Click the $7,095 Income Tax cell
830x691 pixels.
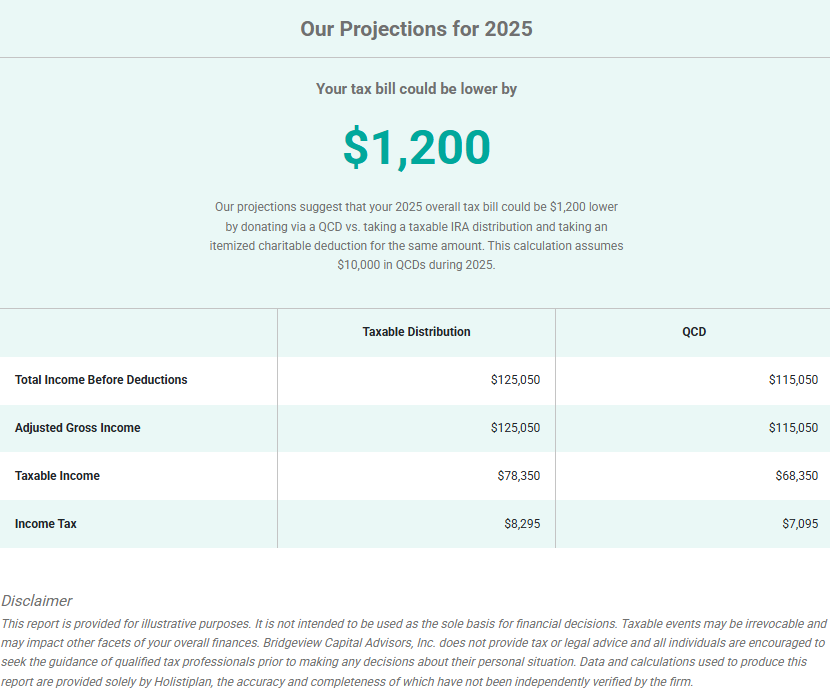(799, 524)
